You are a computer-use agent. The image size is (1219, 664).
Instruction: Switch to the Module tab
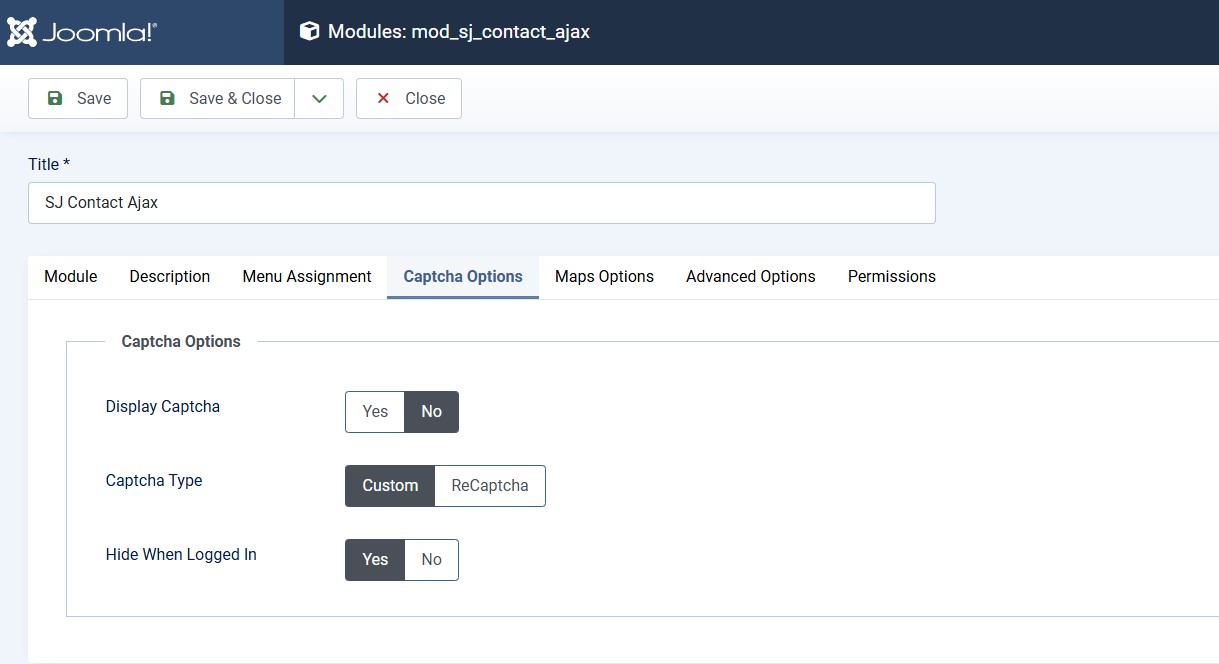coord(71,277)
